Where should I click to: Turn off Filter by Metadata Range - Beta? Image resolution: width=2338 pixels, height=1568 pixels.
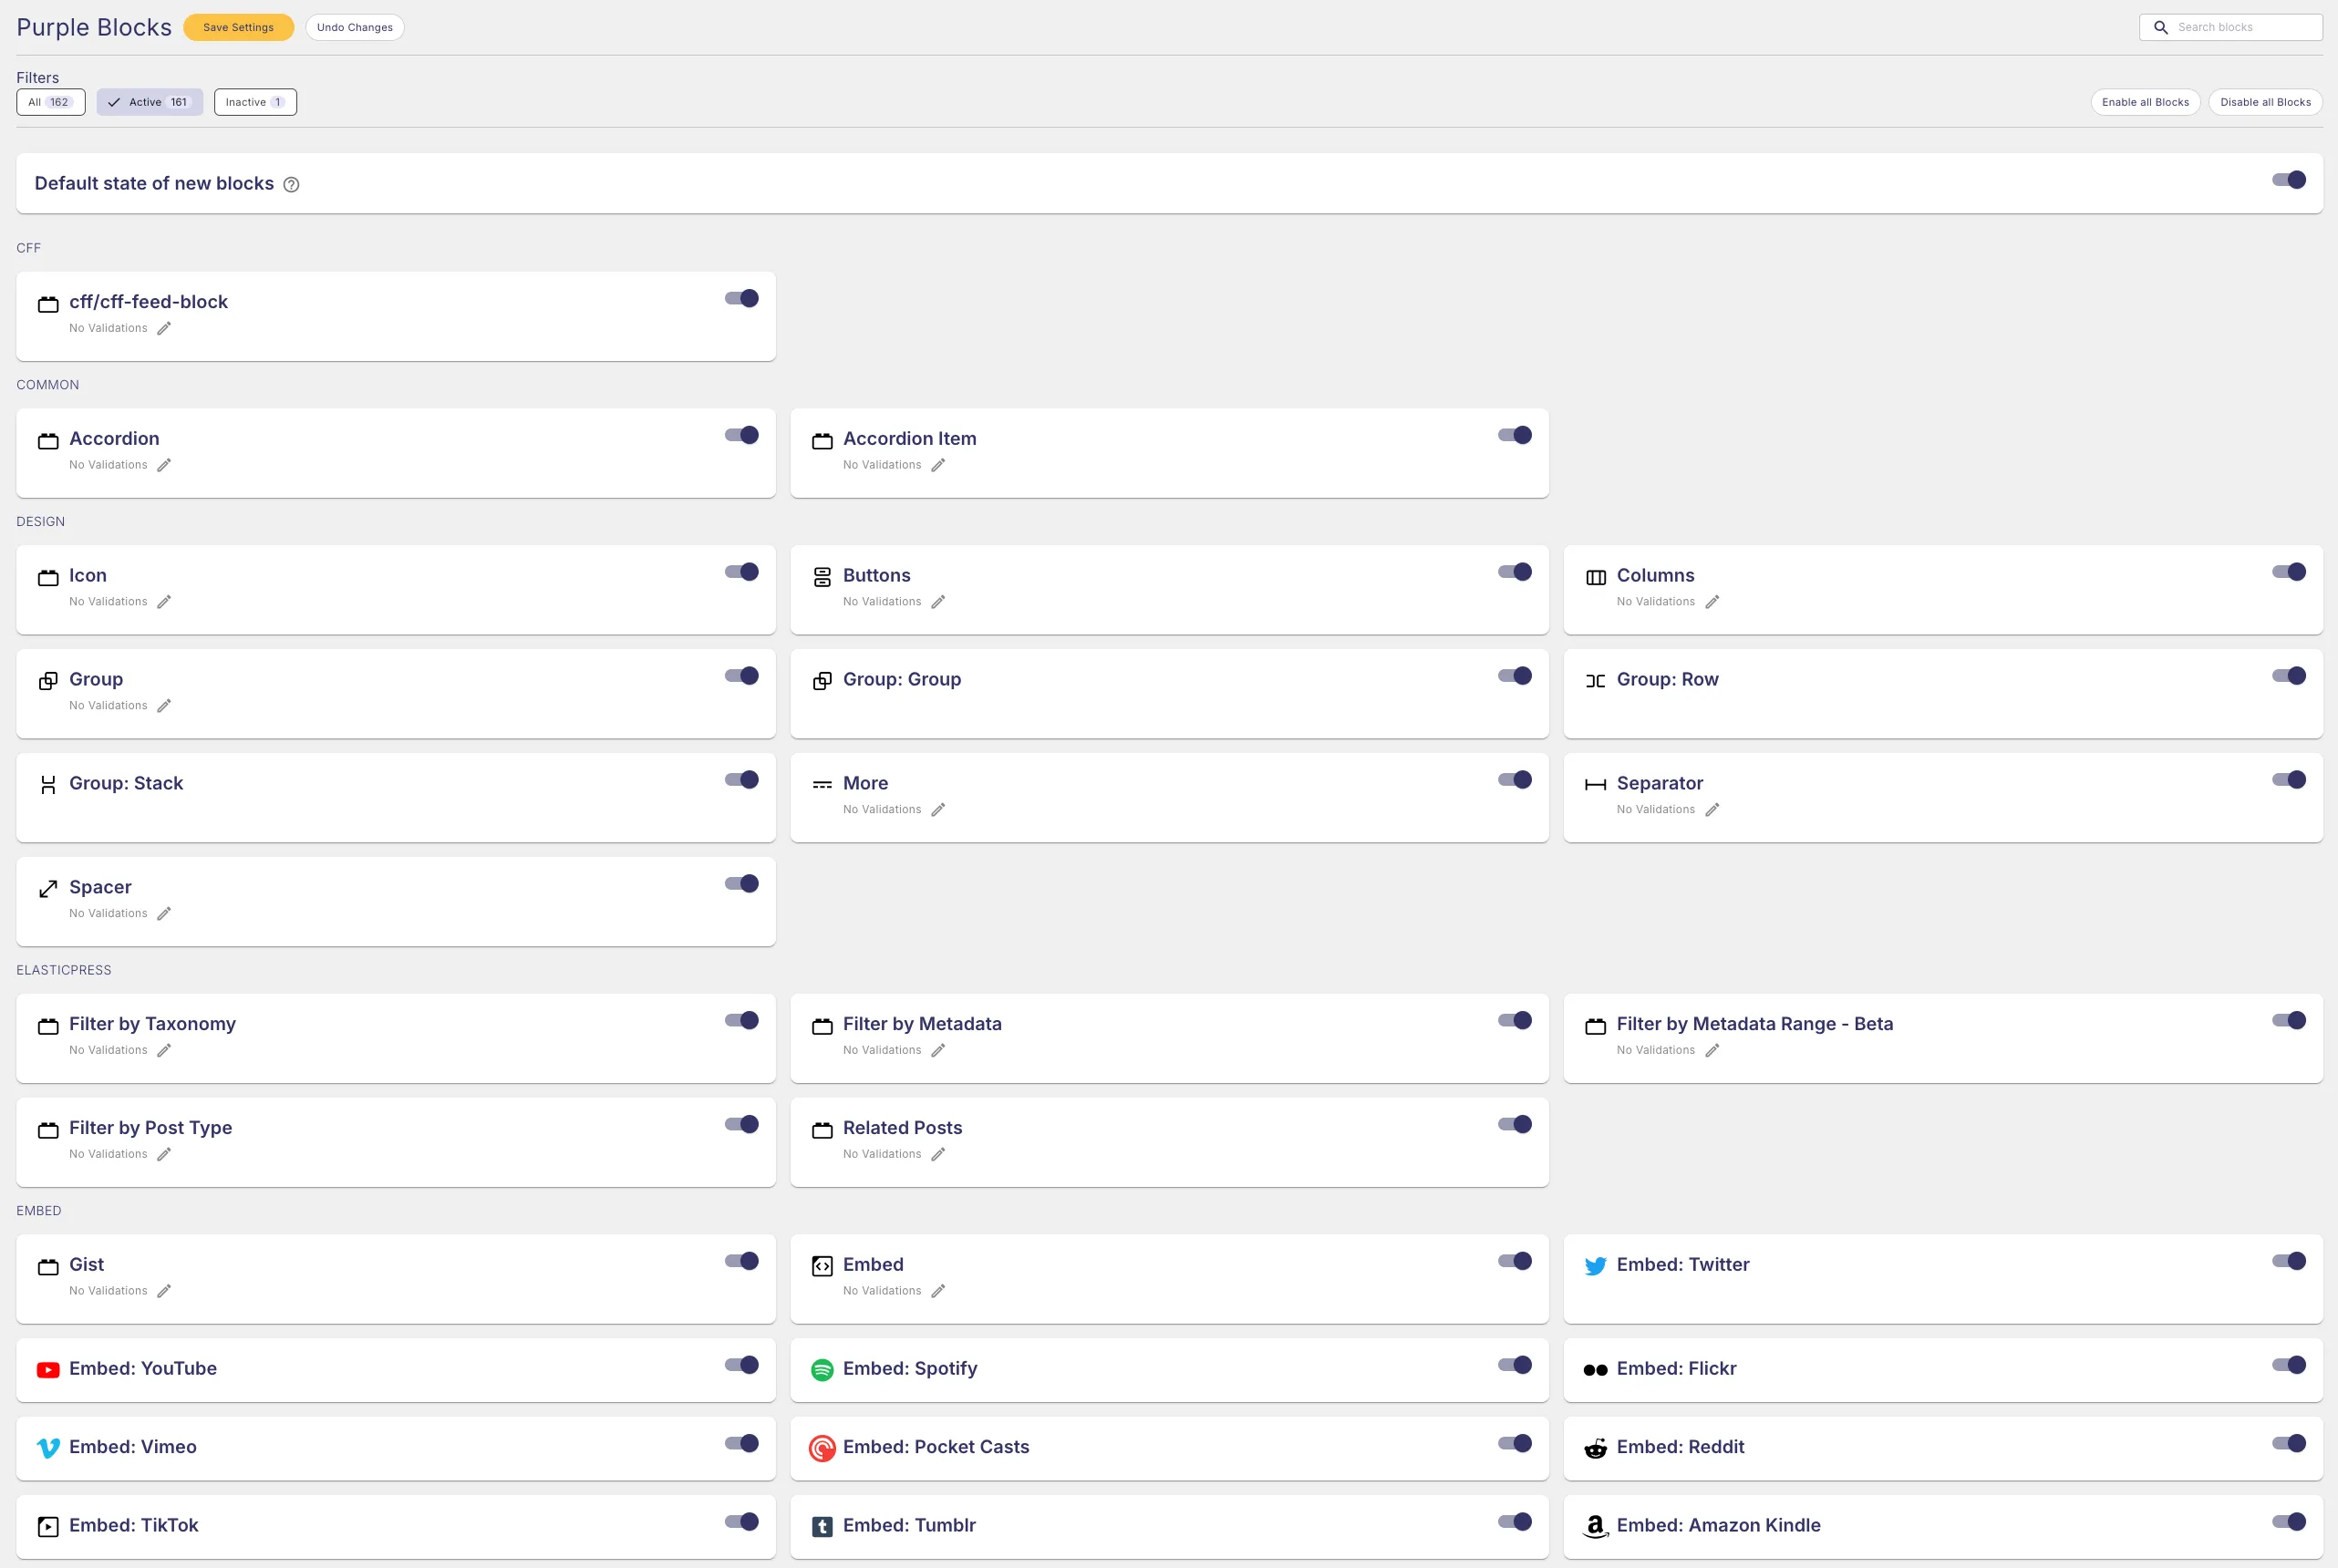[2289, 1020]
